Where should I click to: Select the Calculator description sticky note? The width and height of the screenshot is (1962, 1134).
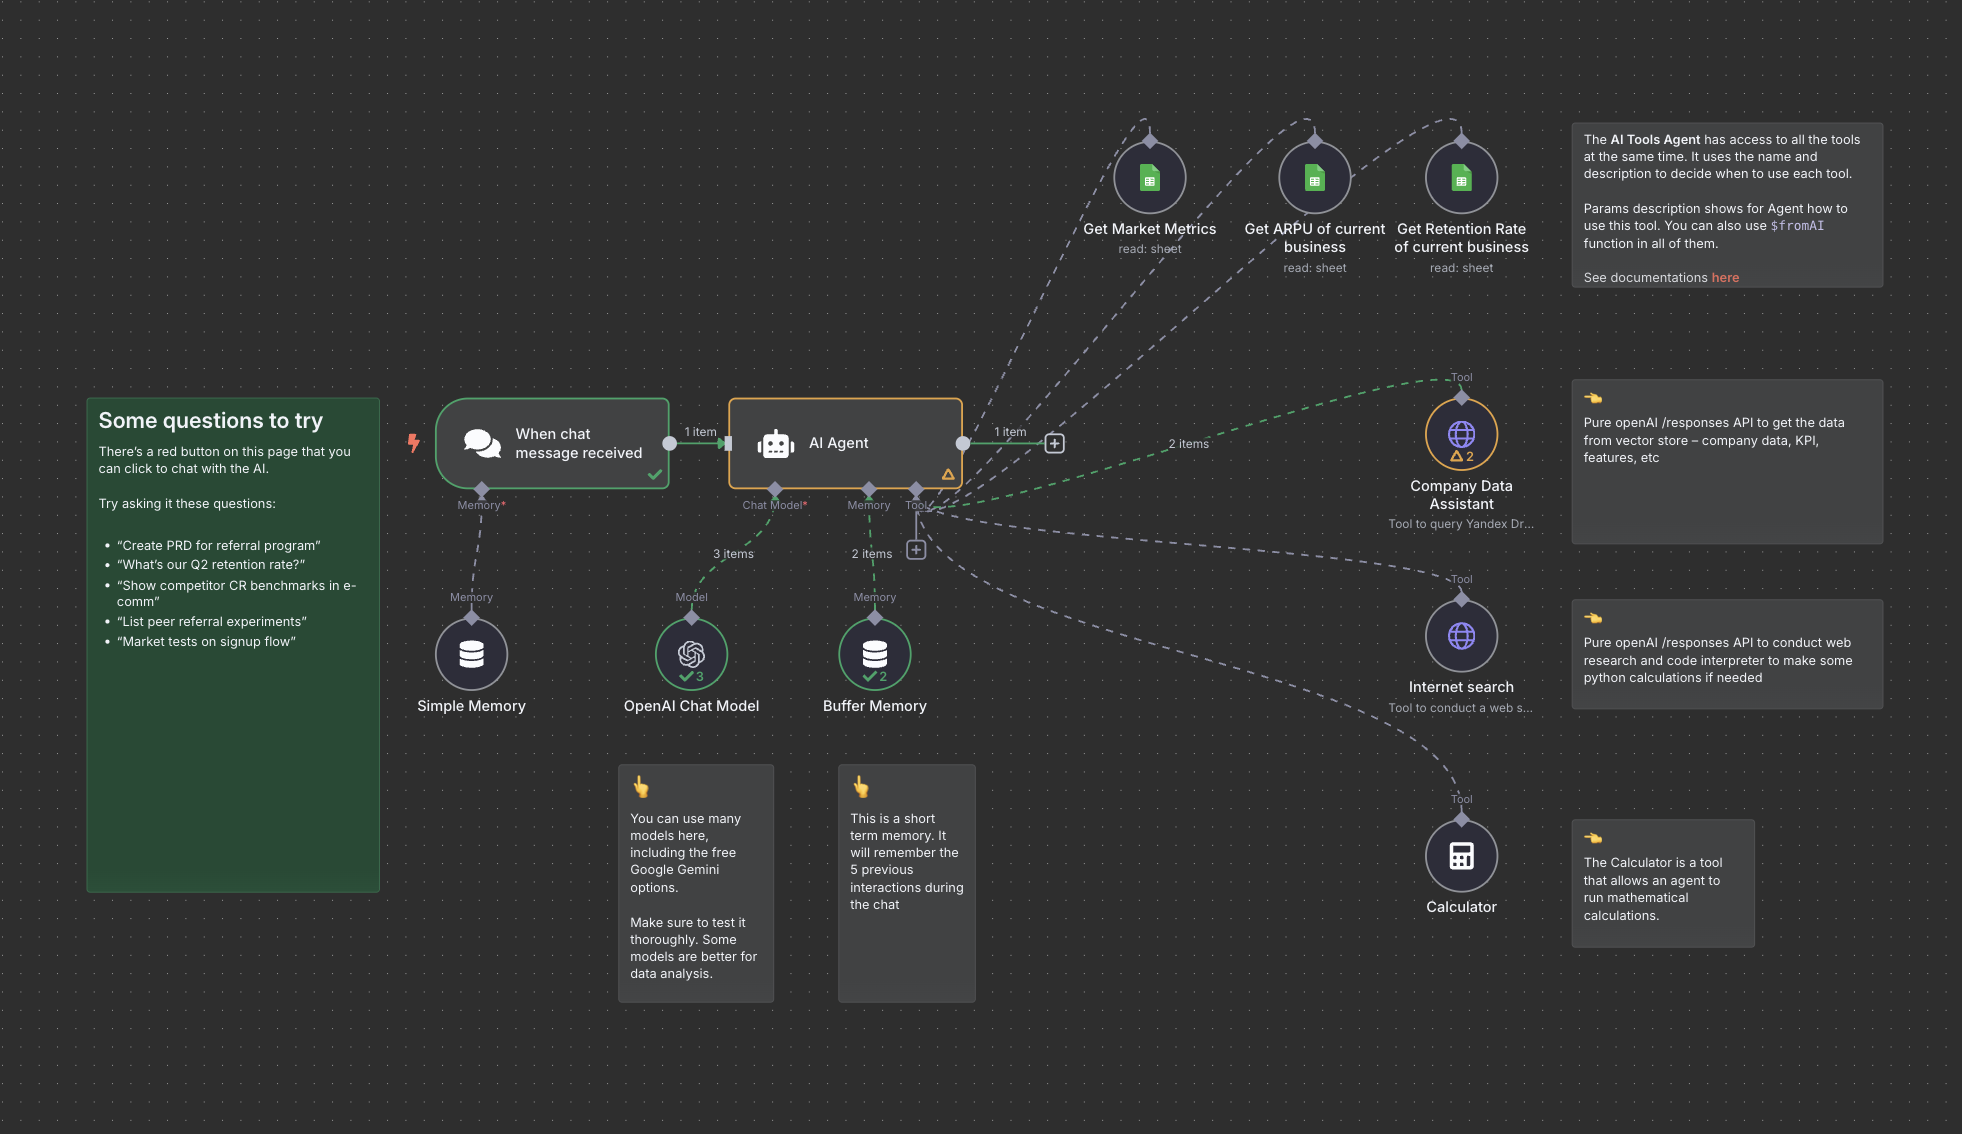coord(1662,884)
